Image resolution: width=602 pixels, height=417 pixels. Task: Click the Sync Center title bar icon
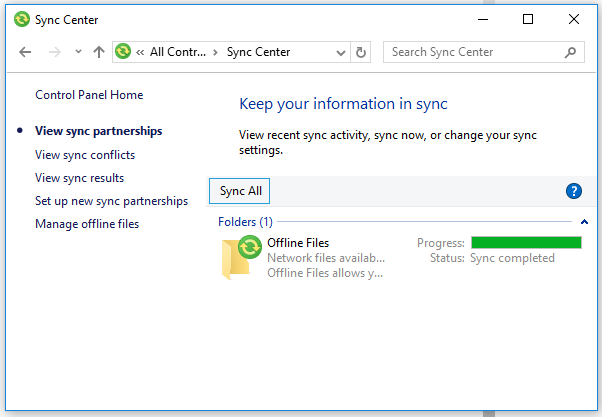19,19
